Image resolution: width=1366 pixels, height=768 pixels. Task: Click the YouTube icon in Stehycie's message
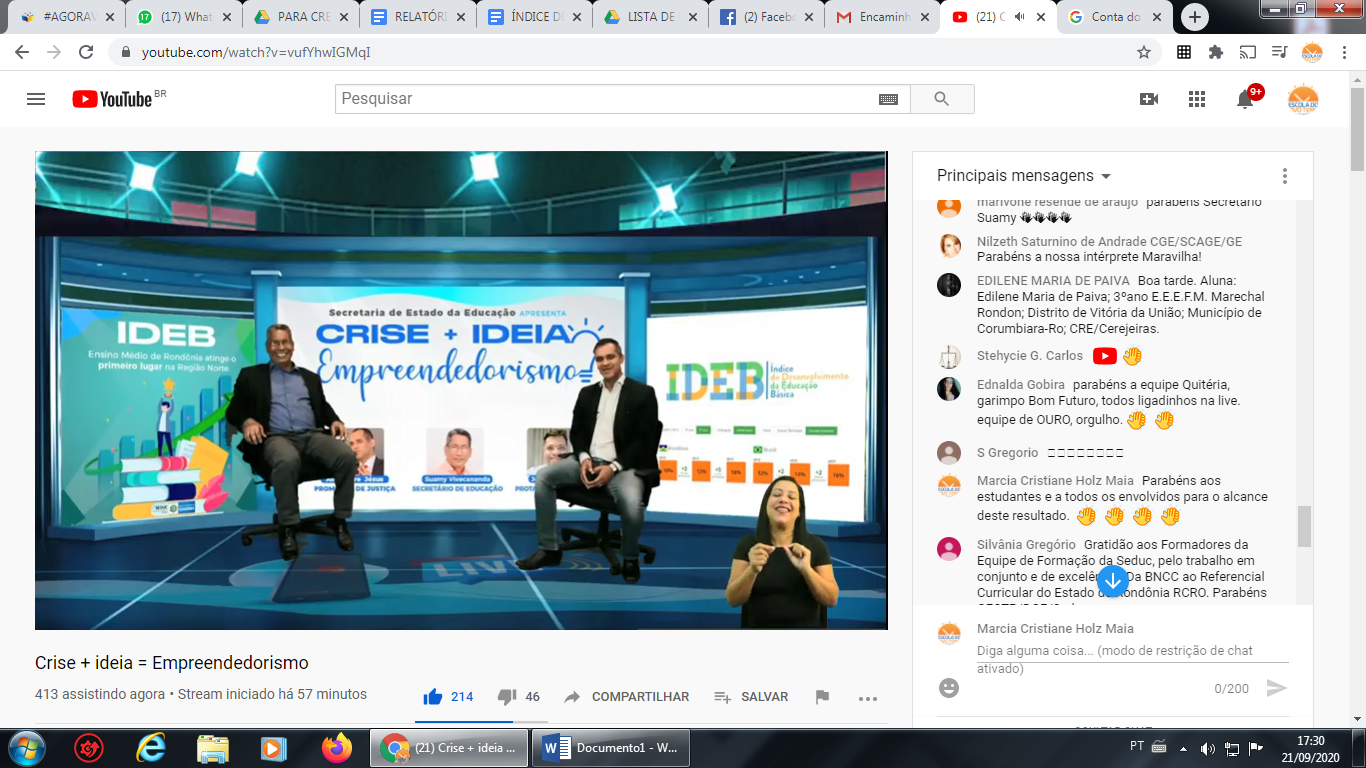(1104, 356)
